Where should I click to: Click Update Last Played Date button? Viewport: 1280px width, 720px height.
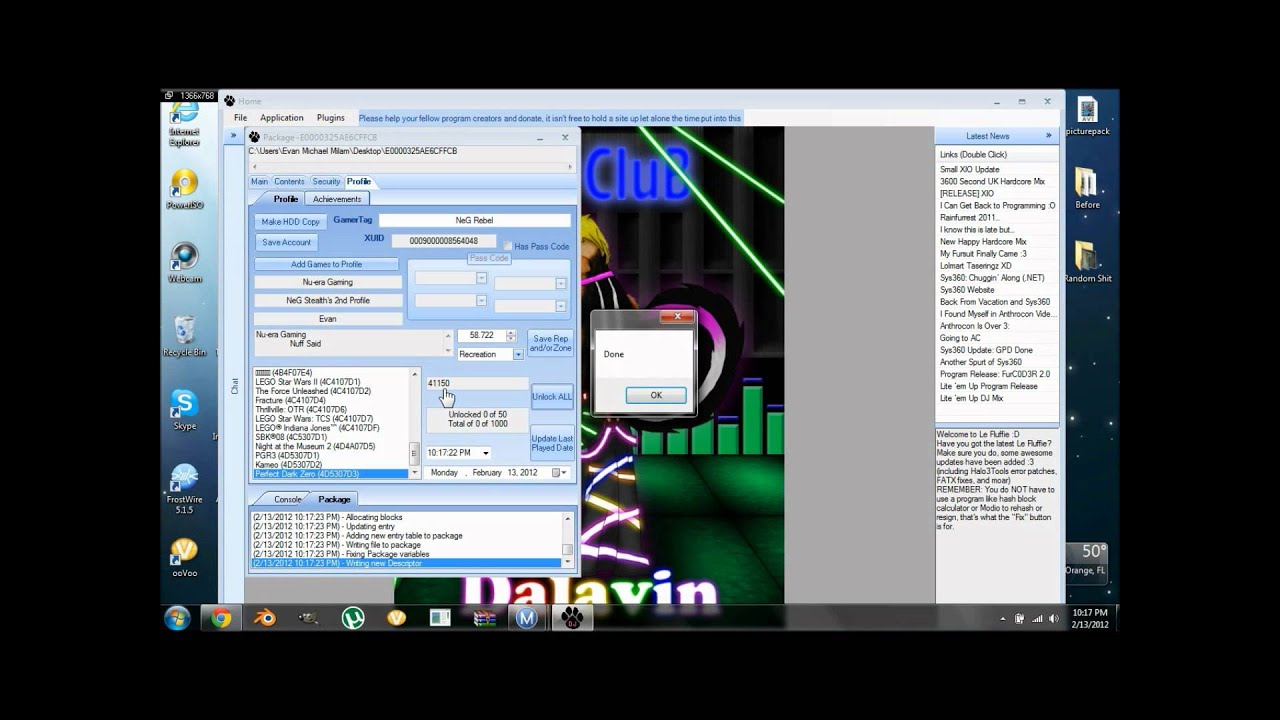point(552,444)
